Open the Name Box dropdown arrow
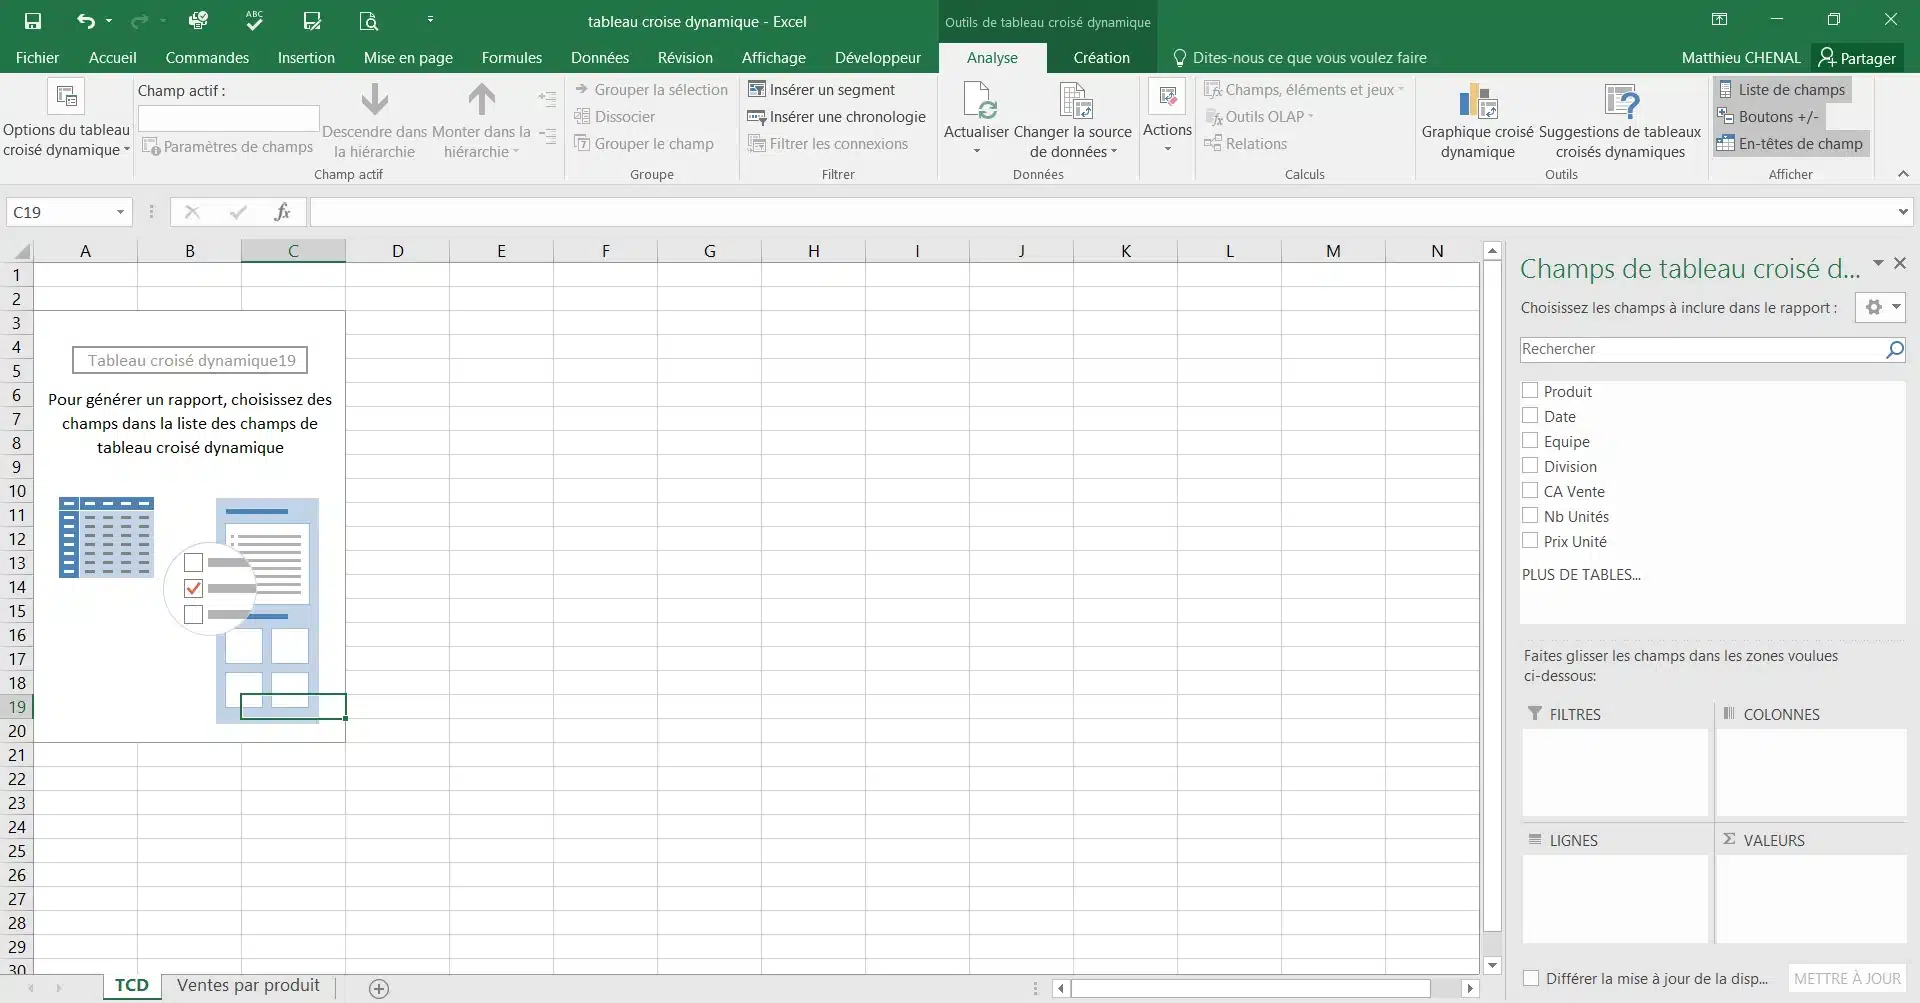 click(120, 212)
